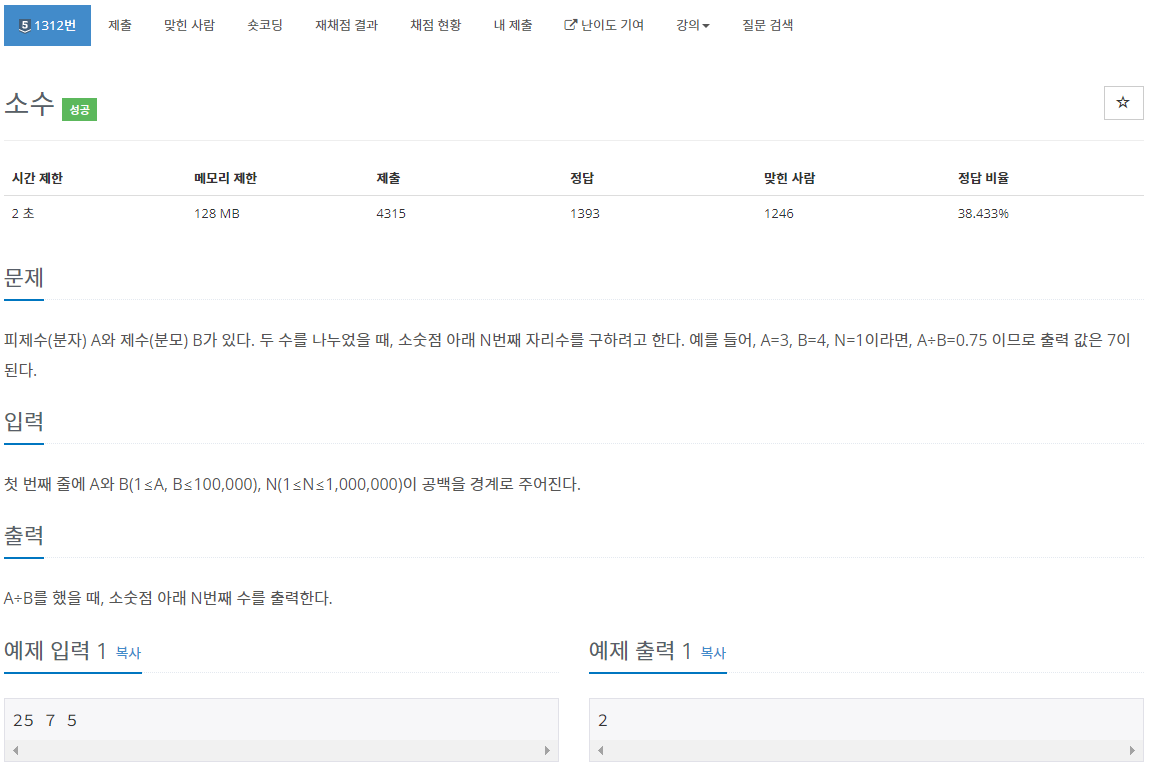Screen dimensions: 1149x767
Task: Click right scroll arrow of example output box
Action: click(1132, 750)
